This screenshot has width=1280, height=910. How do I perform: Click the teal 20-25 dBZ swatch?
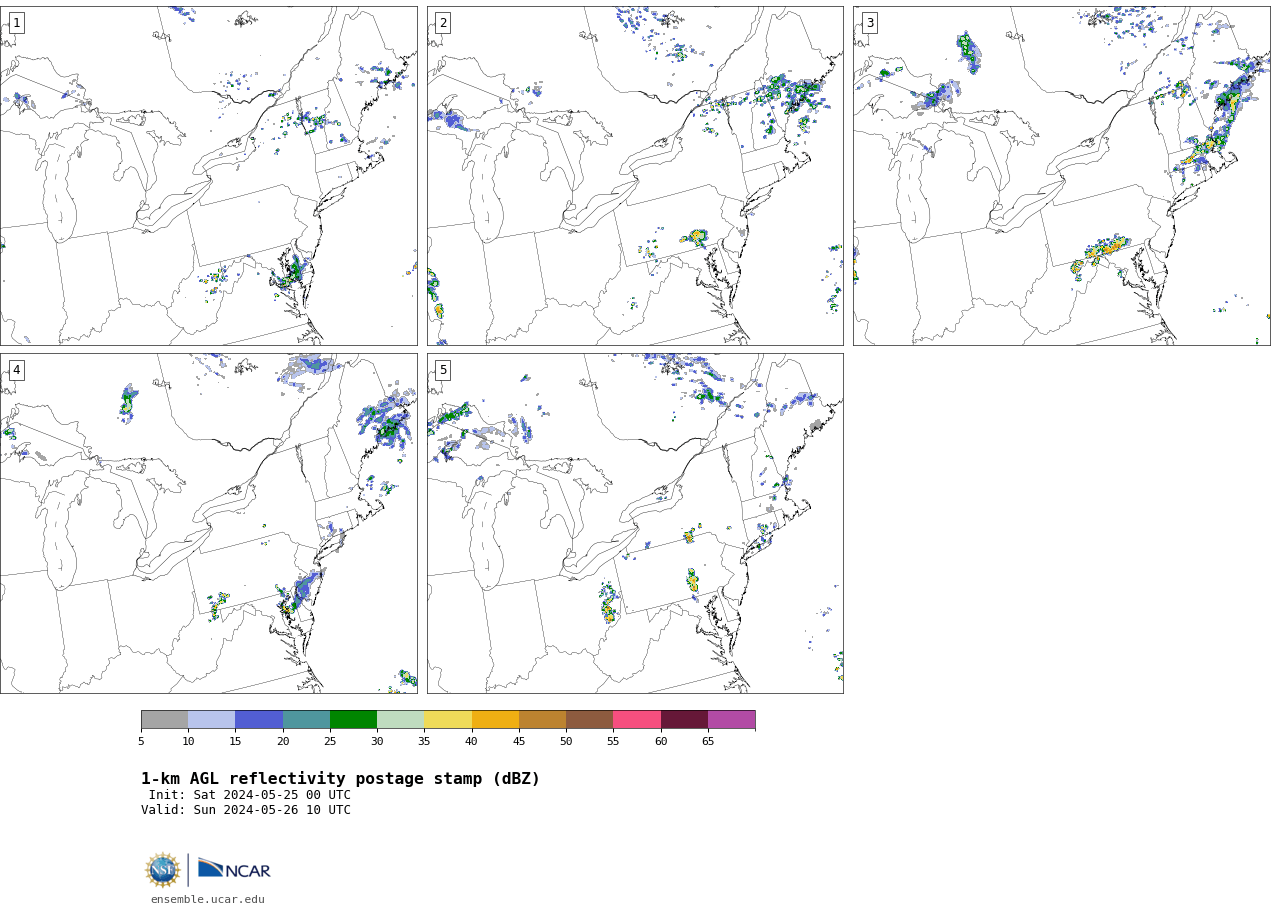click(x=306, y=720)
